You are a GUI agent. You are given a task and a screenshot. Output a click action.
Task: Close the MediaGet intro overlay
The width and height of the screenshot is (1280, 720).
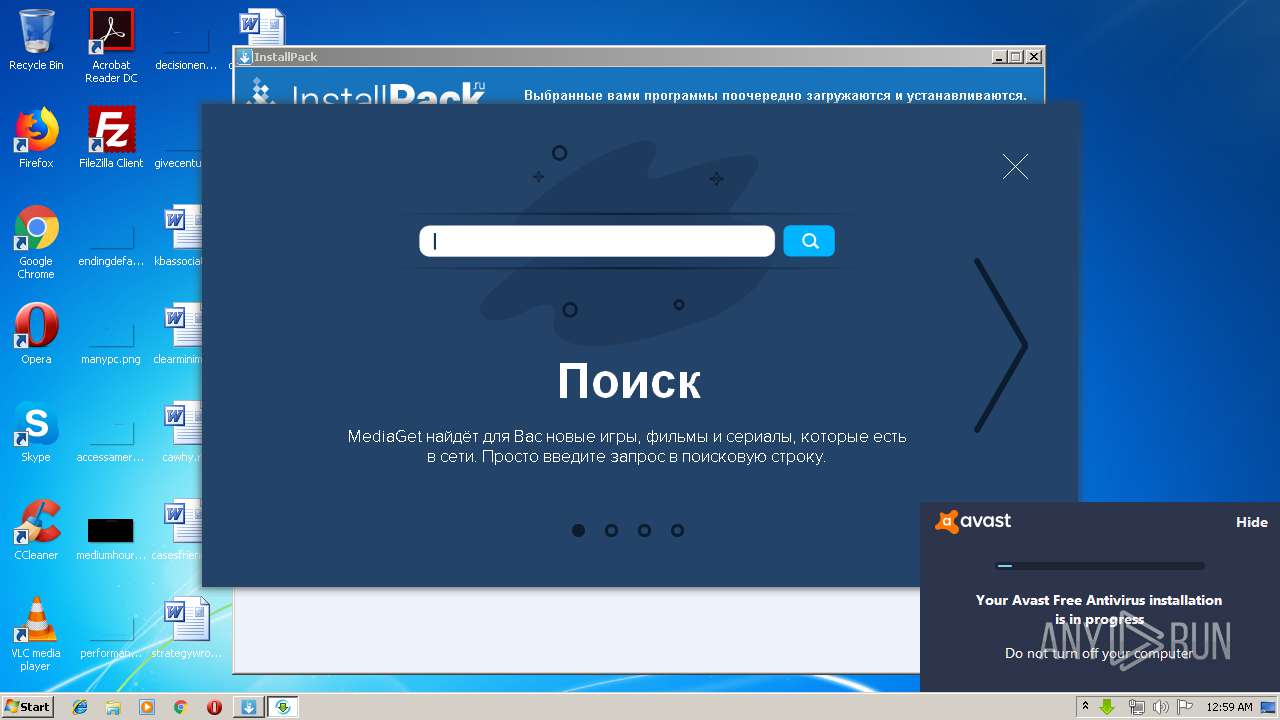point(1015,167)
